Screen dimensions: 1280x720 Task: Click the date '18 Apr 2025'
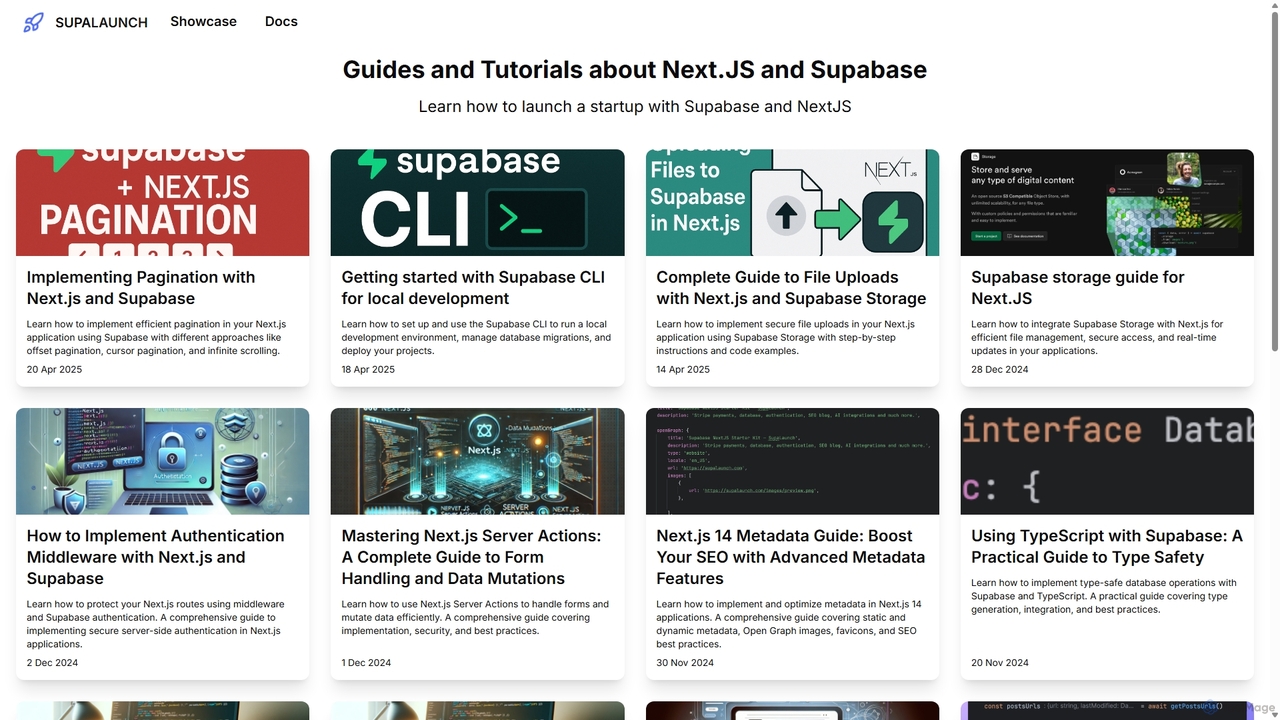point(368,370)
